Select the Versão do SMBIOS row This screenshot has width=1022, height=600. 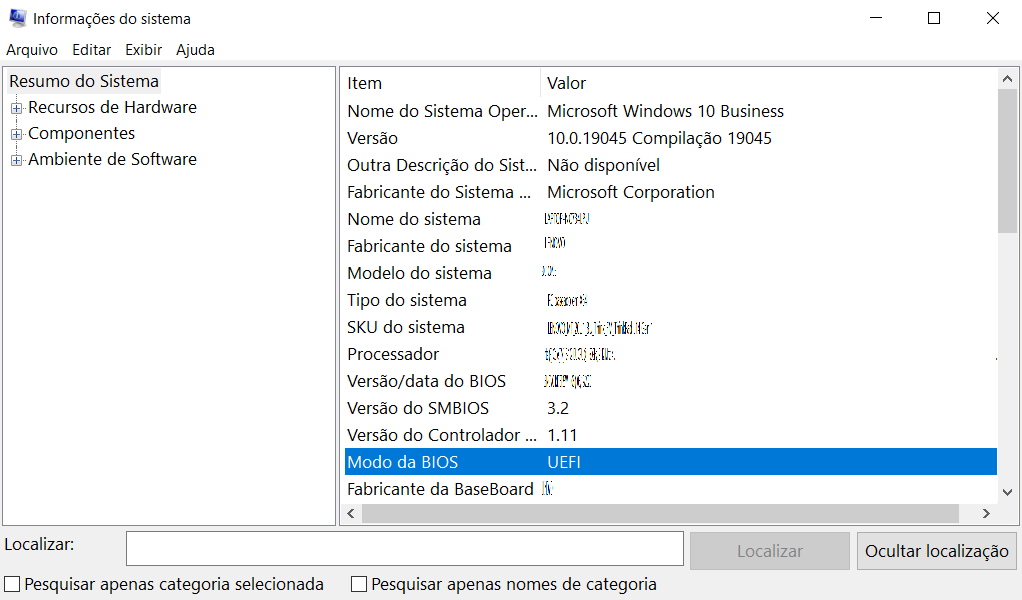[x=417, y=408]
